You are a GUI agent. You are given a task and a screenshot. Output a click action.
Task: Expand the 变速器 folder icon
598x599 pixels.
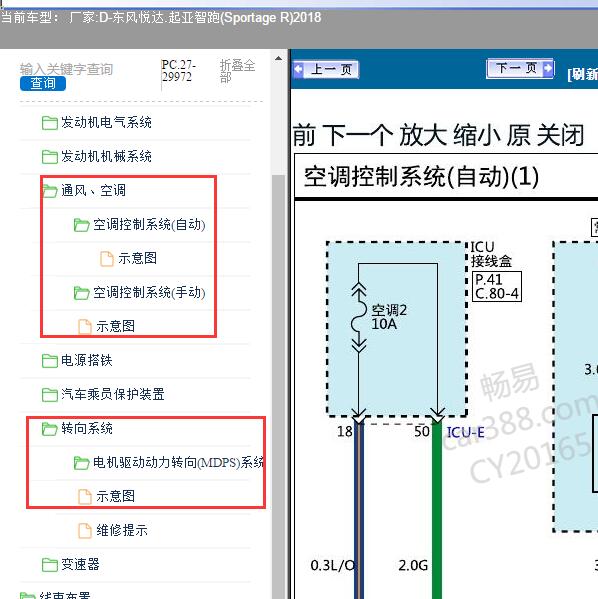(50, 565)
